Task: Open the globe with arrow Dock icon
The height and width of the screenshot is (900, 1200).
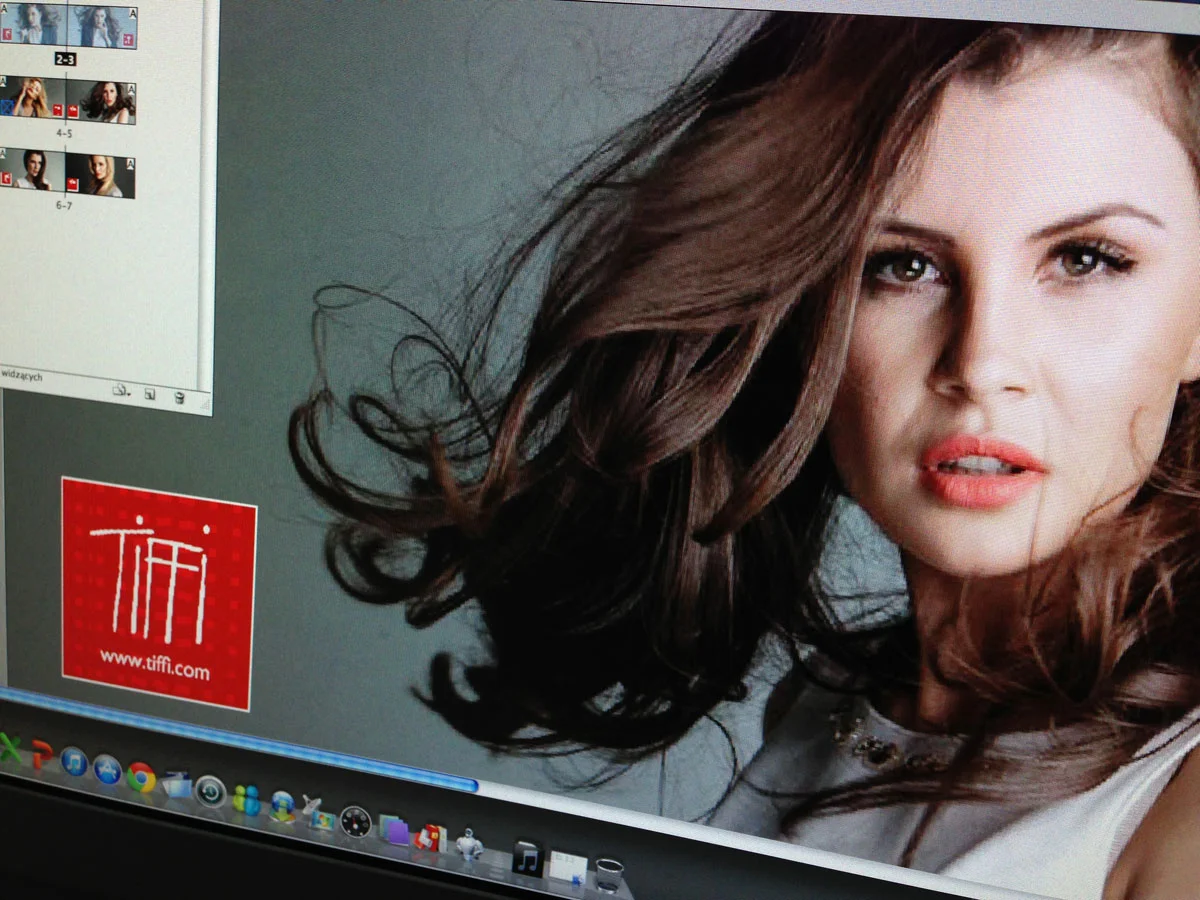Action: pyautogui.click(x=283, y=806)
